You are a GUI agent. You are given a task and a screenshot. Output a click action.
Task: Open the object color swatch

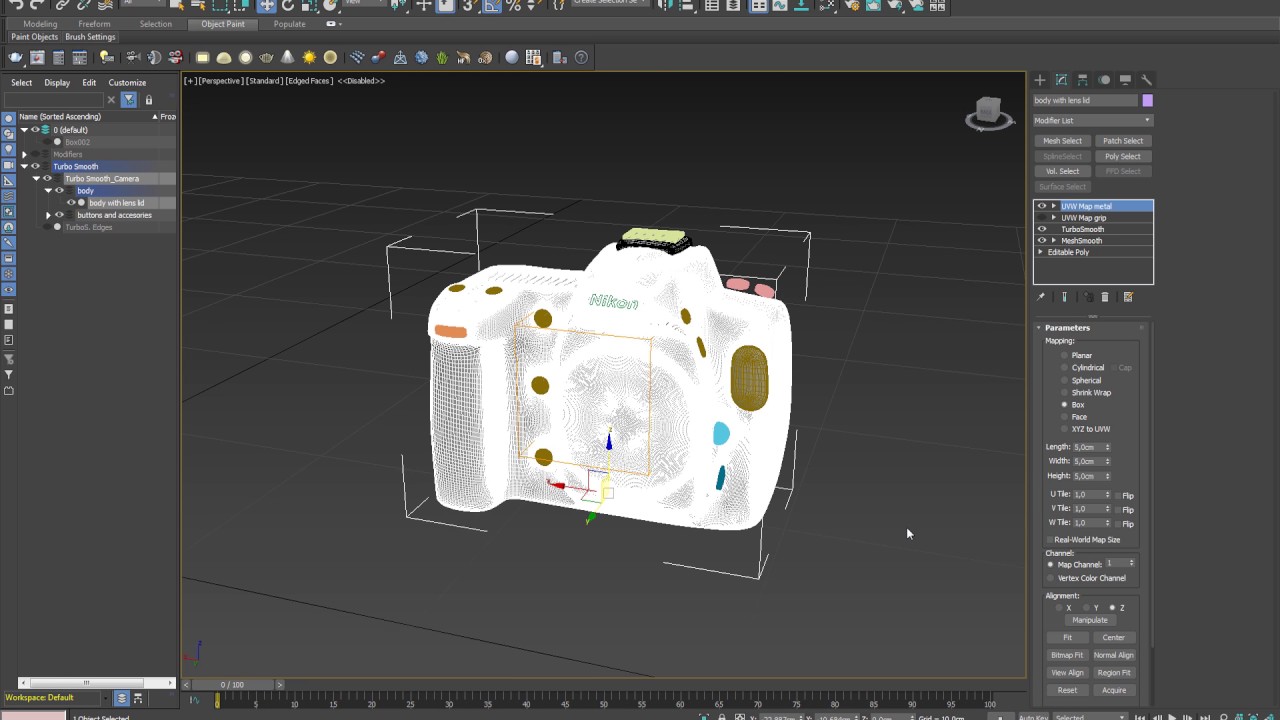pos(1147,100)
